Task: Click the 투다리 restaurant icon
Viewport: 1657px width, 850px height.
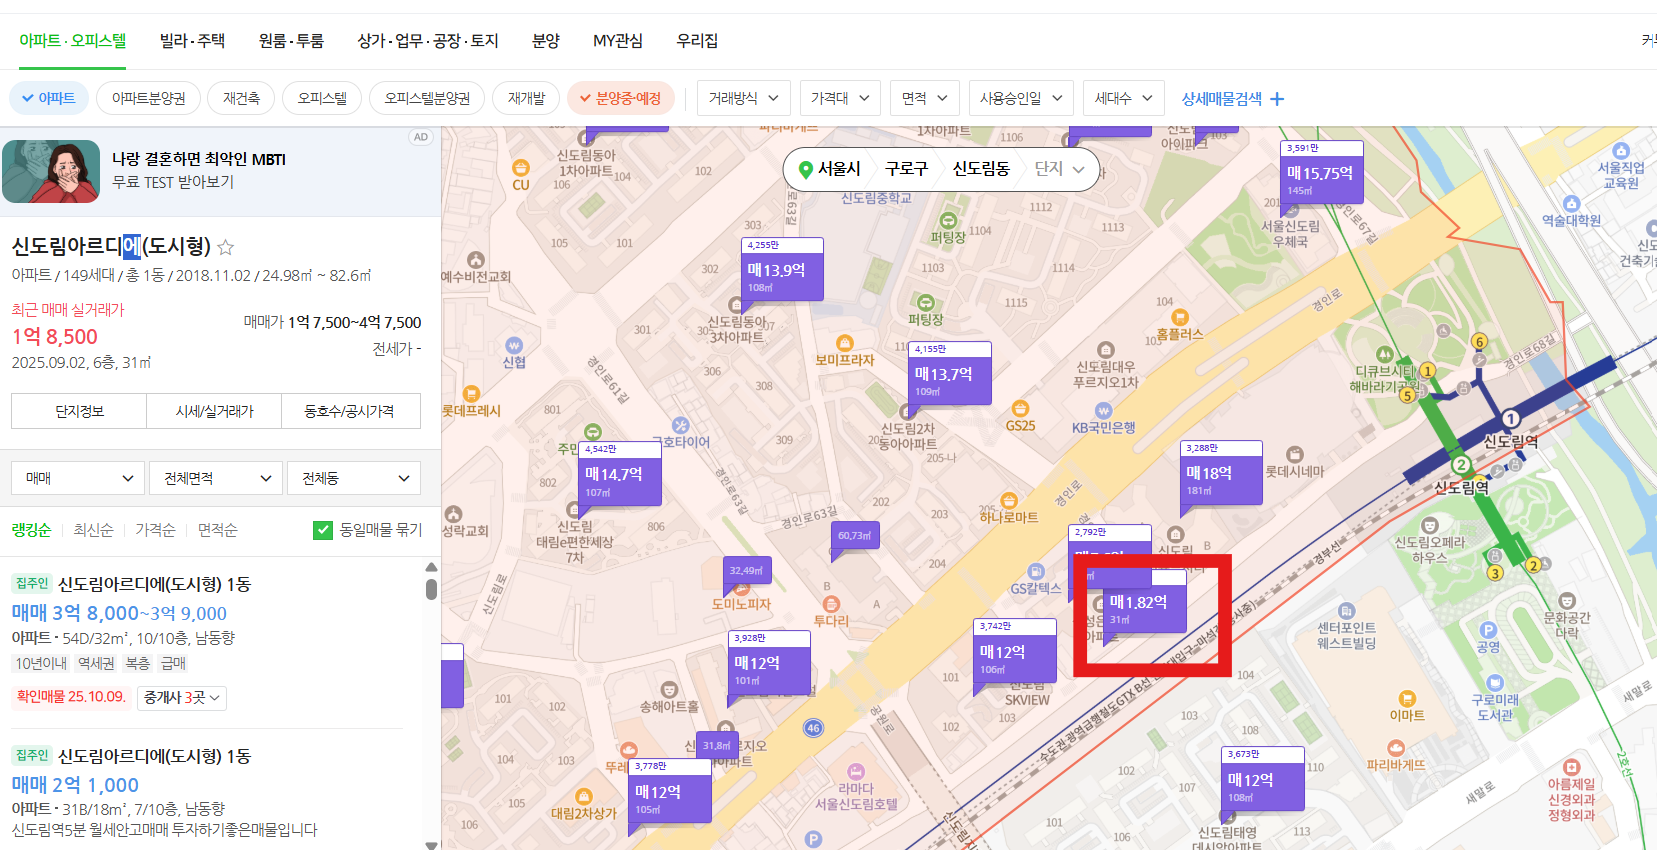Action: click(x=830, y=604)
